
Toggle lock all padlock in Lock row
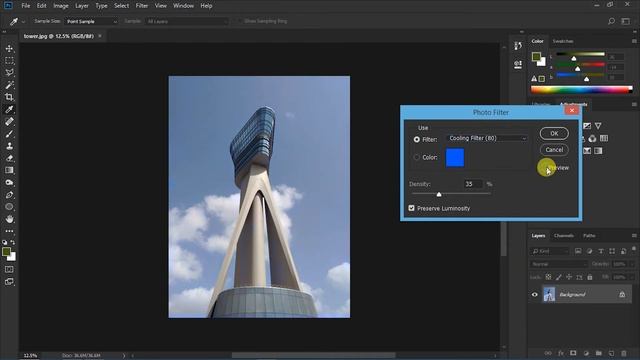click(590, 277)
